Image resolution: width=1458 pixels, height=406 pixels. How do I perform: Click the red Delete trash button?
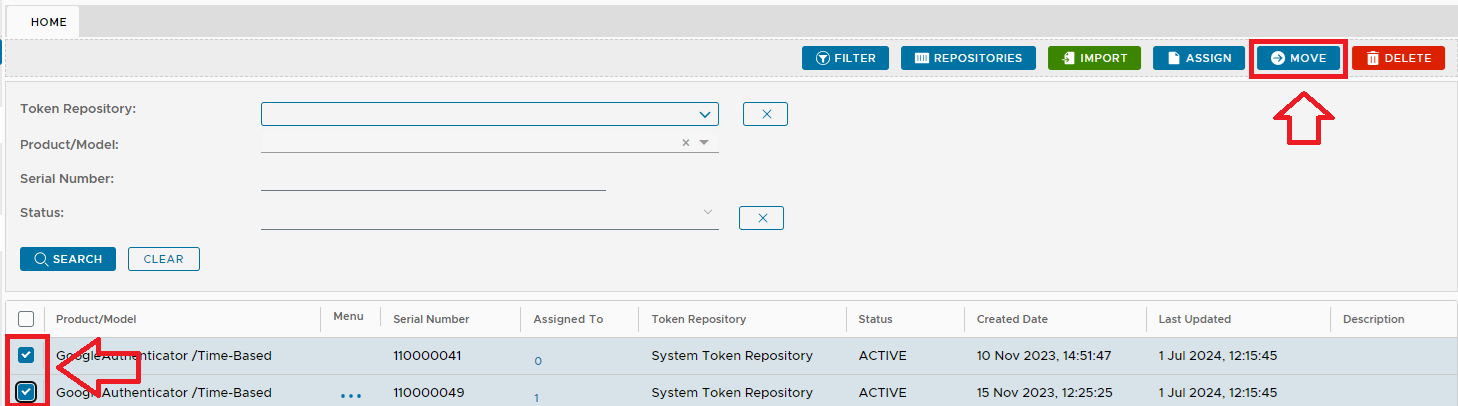1398,58
